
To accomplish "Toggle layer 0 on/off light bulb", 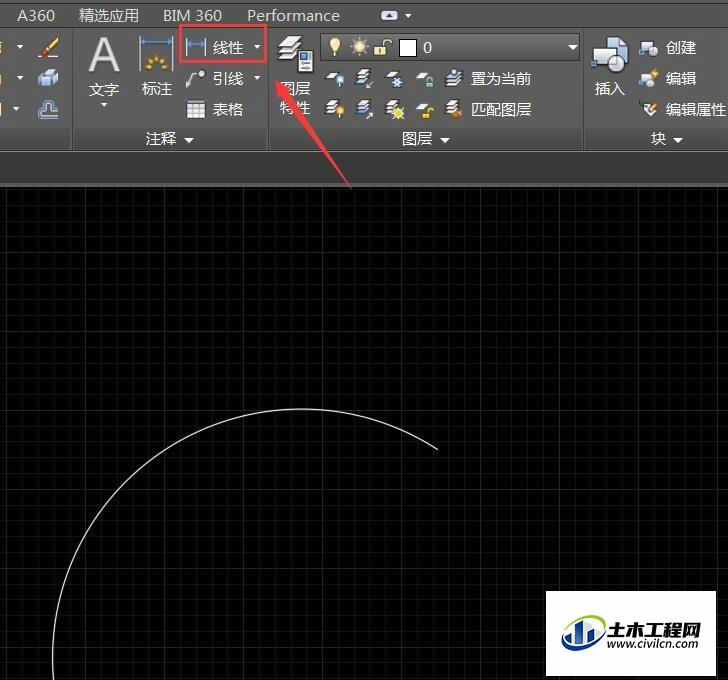I will [335, 47].
